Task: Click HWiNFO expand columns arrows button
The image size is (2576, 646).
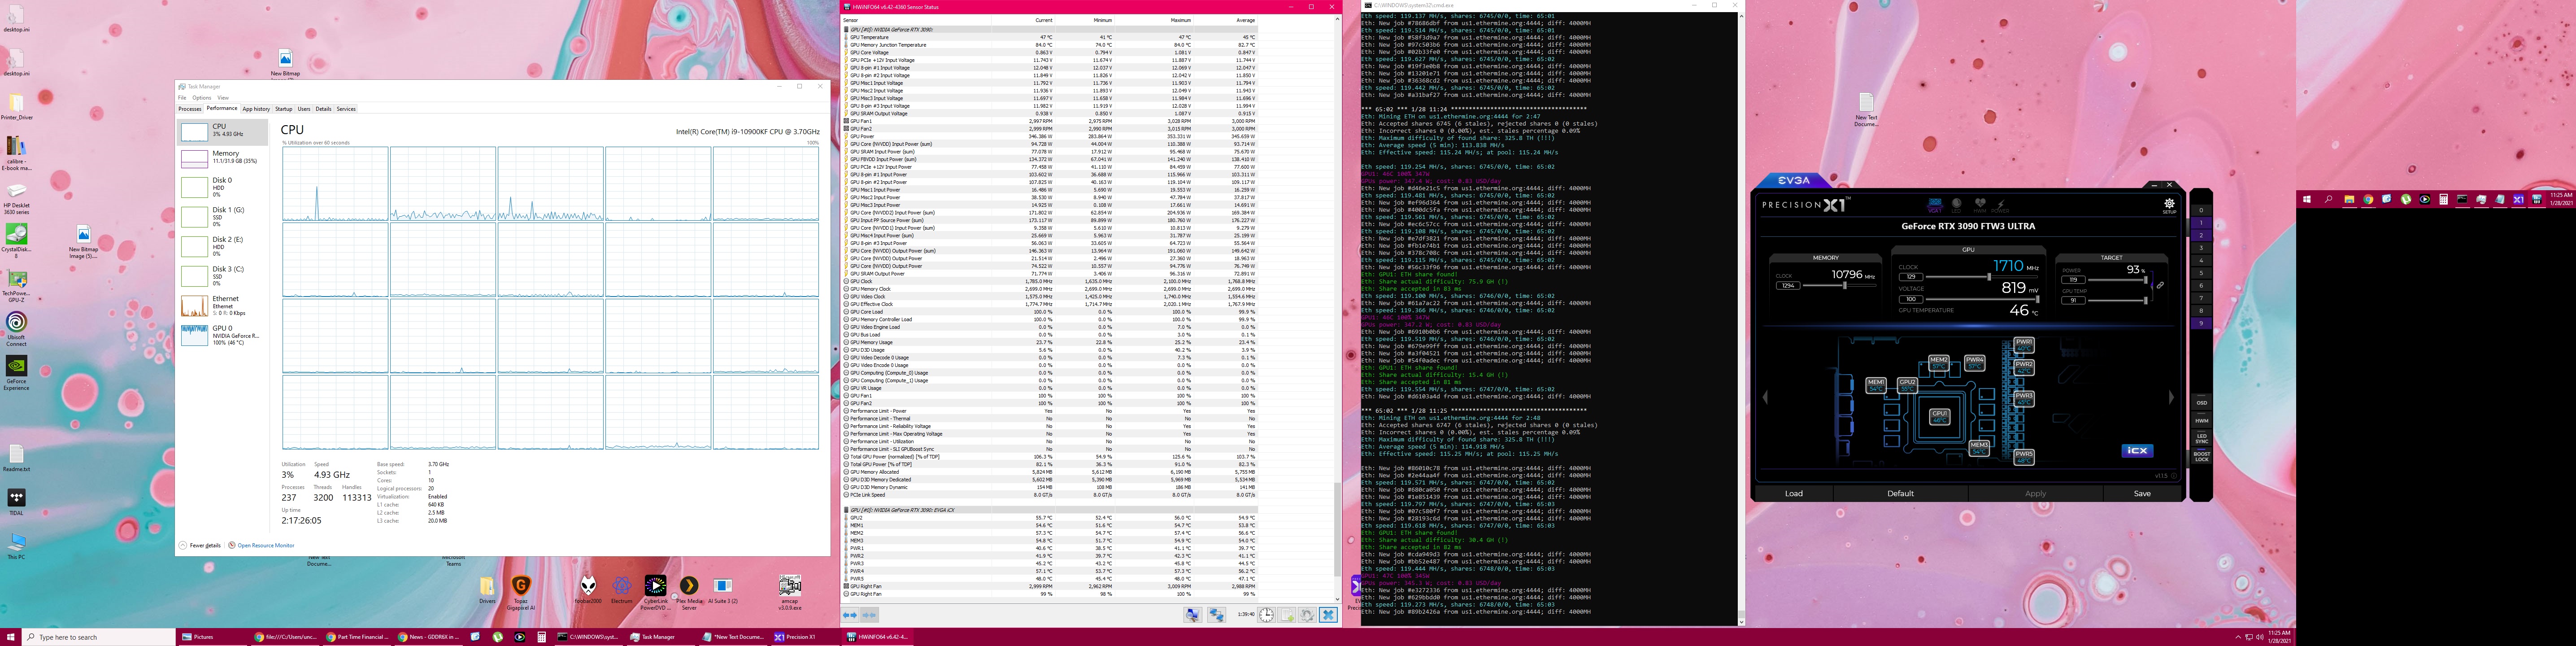Action: [x=850, y=616]
